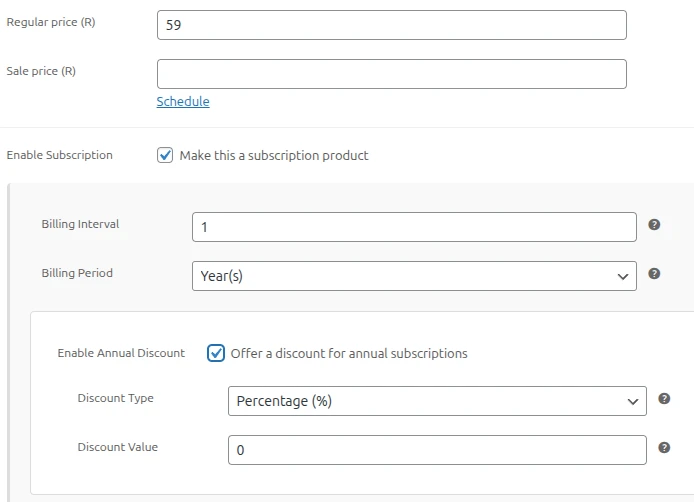Screen dimensions: 694x502
Task: Toggle Offer a discount for annual subscriptions
Action: [216, 353]
